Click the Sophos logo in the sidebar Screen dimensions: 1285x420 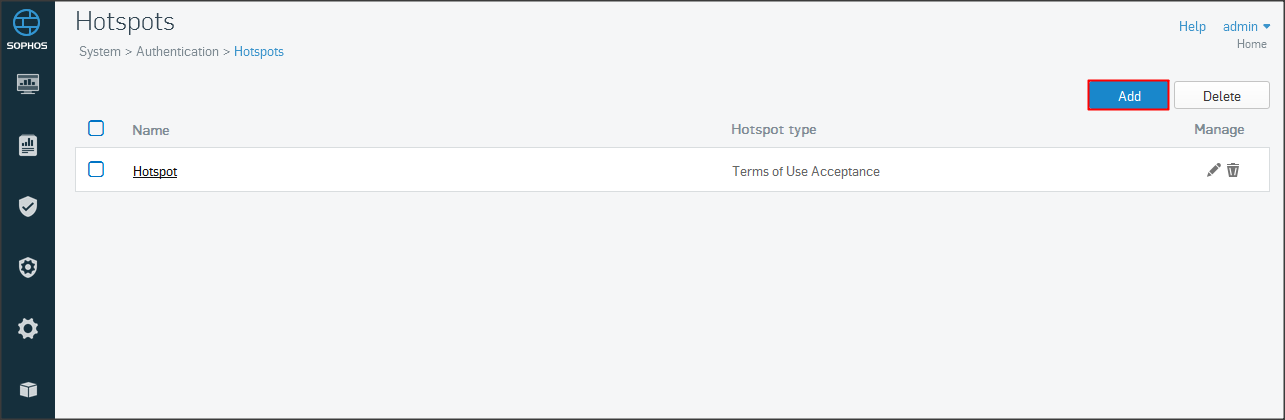point(28,30)
